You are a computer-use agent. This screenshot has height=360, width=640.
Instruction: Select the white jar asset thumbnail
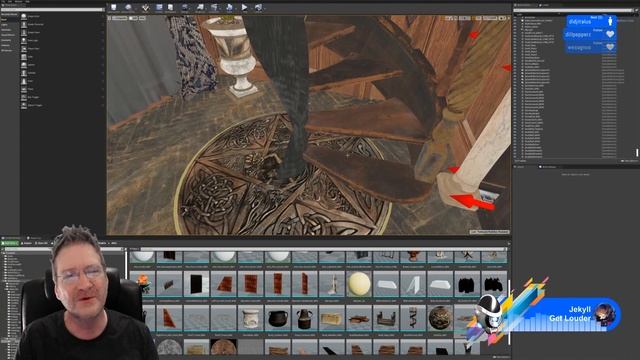coord(251,318)
